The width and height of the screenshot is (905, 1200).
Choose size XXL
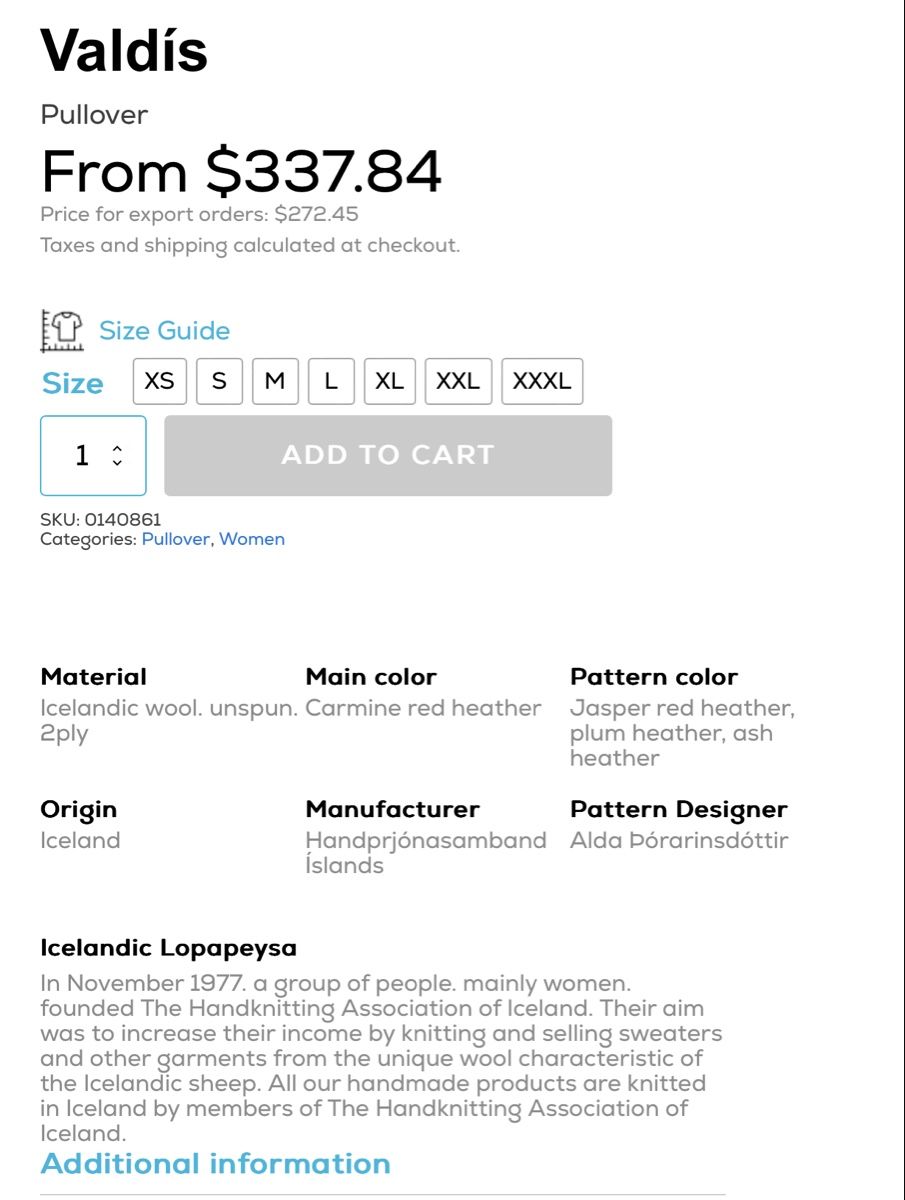tap(458, 381)
